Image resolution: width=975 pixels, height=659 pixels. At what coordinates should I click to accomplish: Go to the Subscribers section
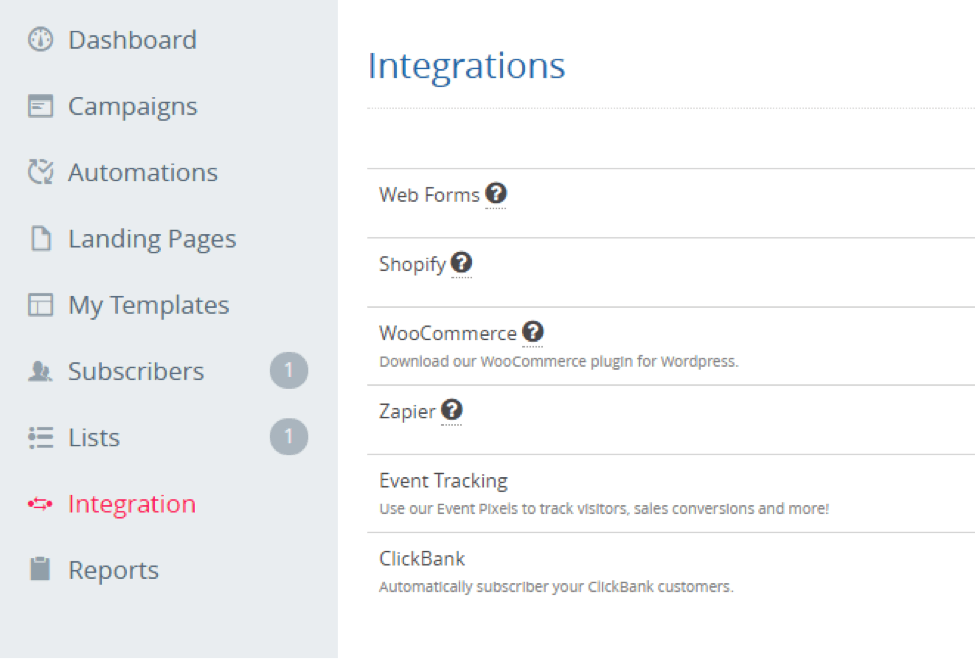pos(136,371)
